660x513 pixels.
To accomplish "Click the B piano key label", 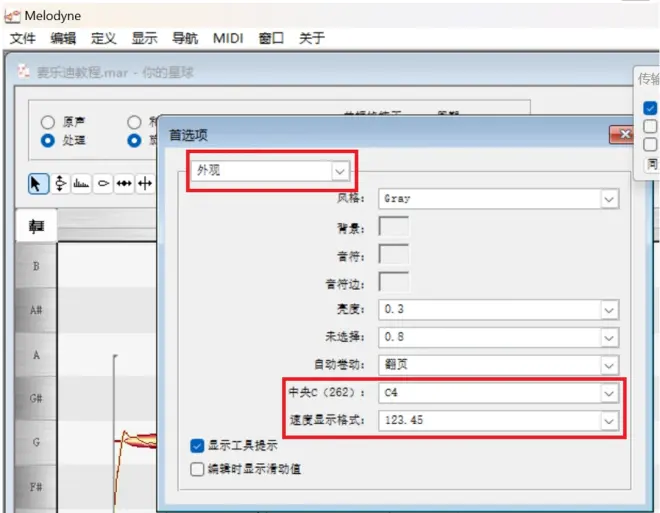I will tap(36, 266).
